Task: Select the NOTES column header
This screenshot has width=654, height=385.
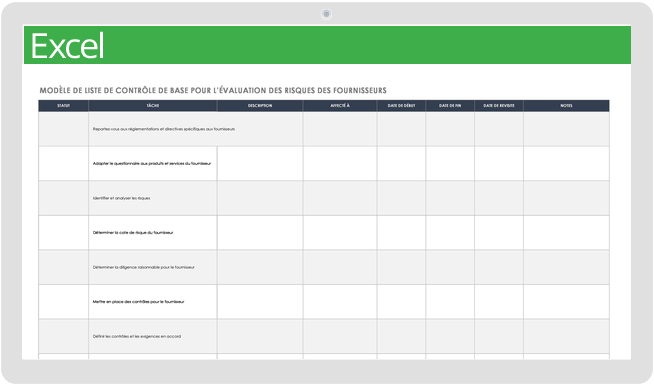Action: [x=566, y=106]
